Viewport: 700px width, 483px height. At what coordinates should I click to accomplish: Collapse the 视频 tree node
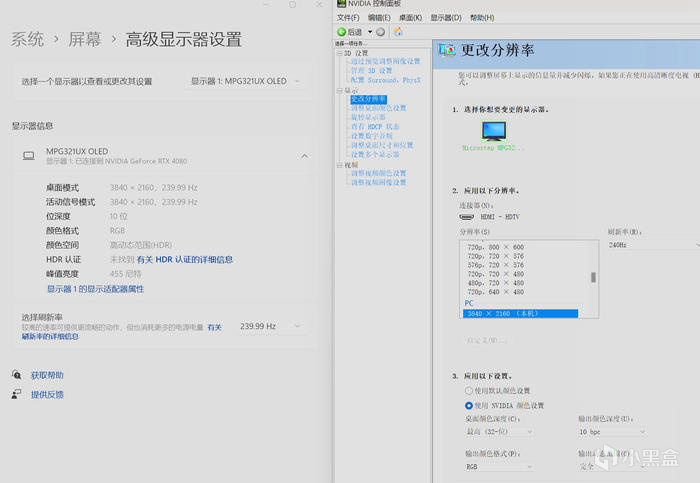(x=340, y=165)
